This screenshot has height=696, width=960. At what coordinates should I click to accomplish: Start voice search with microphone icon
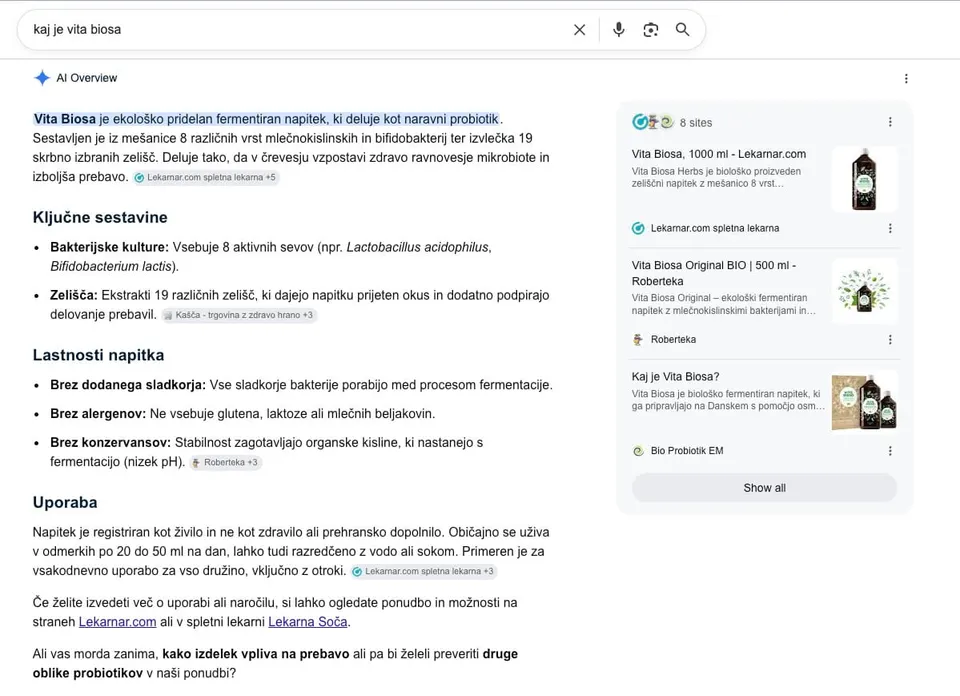click(618, 29)
